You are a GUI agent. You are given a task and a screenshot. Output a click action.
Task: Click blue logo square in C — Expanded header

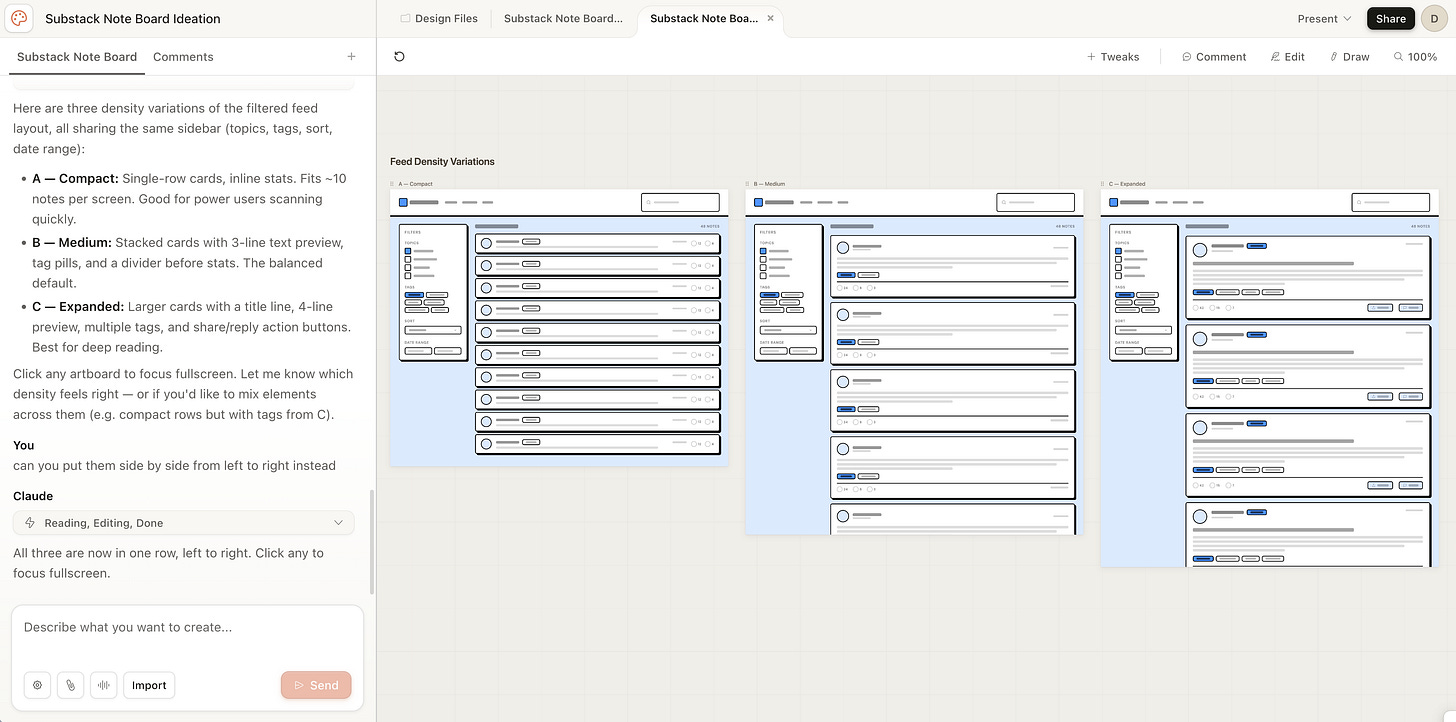(1114, 202)
